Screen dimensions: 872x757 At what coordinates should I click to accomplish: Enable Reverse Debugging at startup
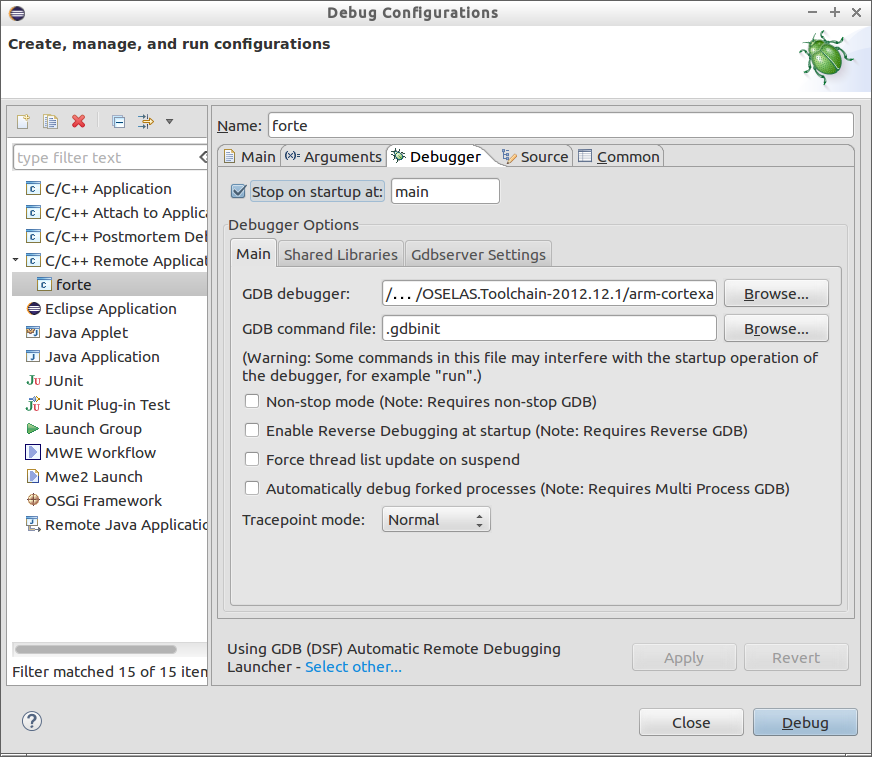[x=252, y=430]
